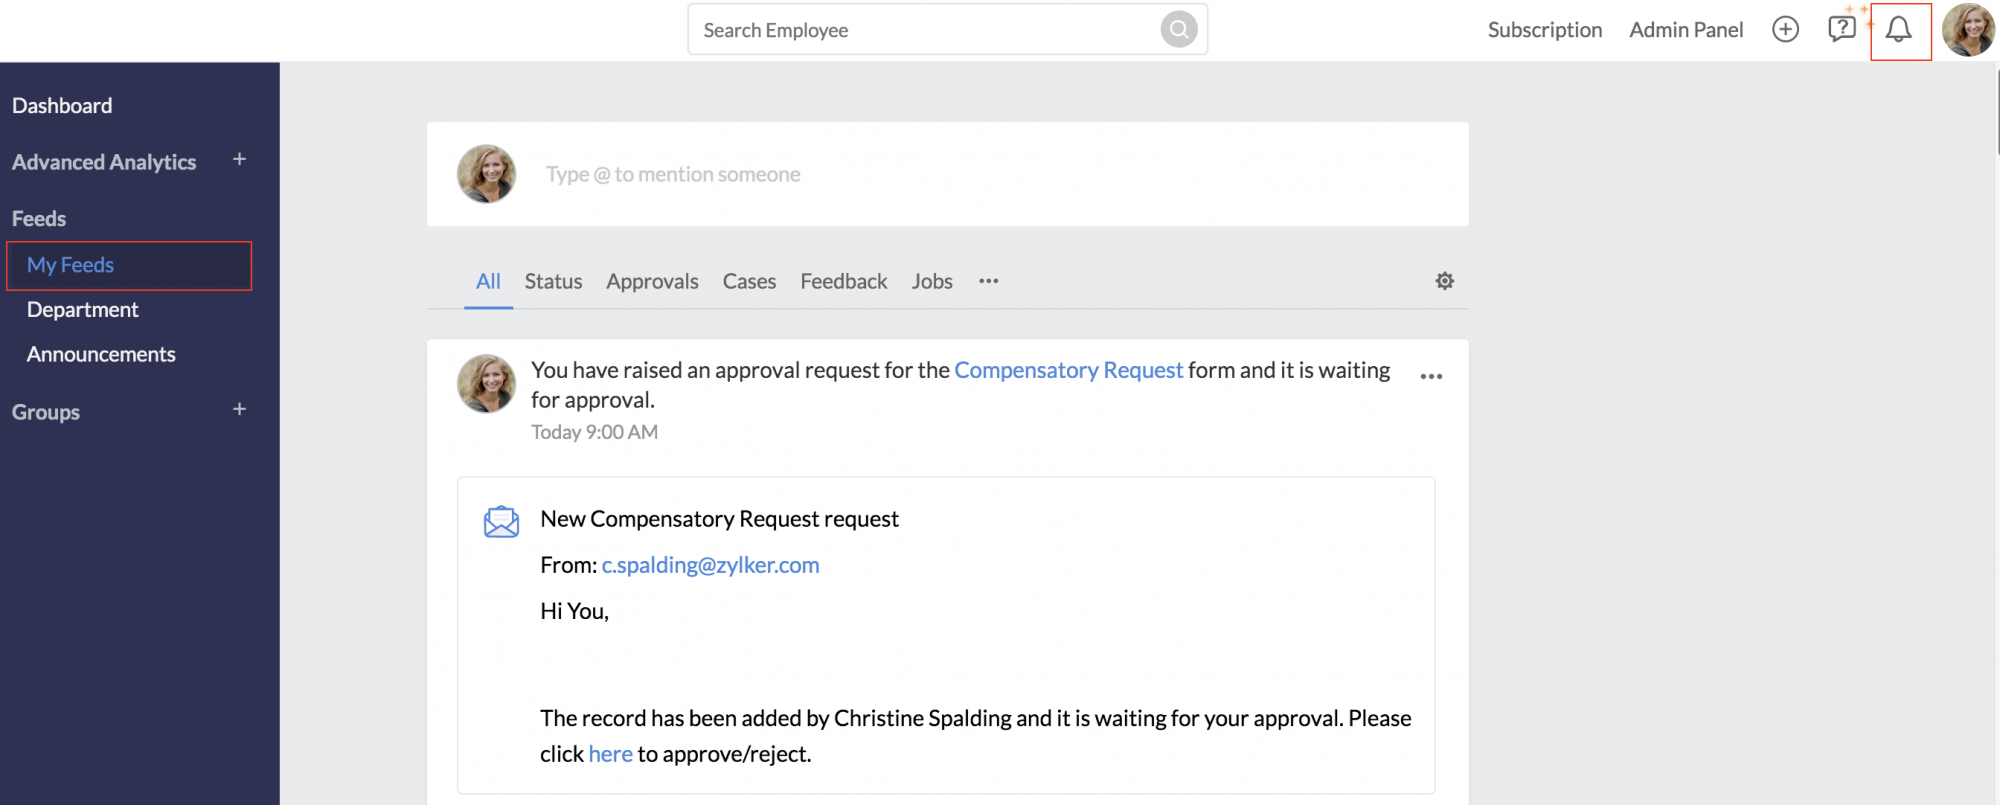2000x805 pixels.
Task: Open the notifications bell icon
Action: pyautogui.click(x=1899, y=30)
